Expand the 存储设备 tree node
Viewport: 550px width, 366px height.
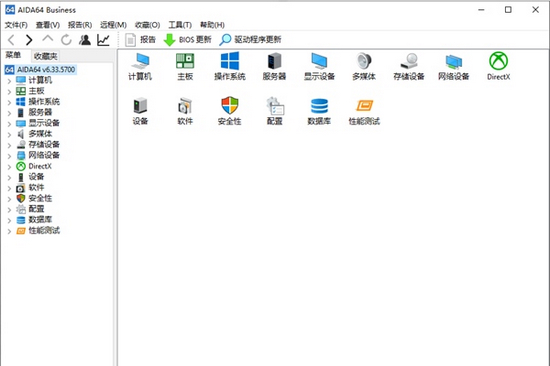pyautogui.click(x=9, y=145)
